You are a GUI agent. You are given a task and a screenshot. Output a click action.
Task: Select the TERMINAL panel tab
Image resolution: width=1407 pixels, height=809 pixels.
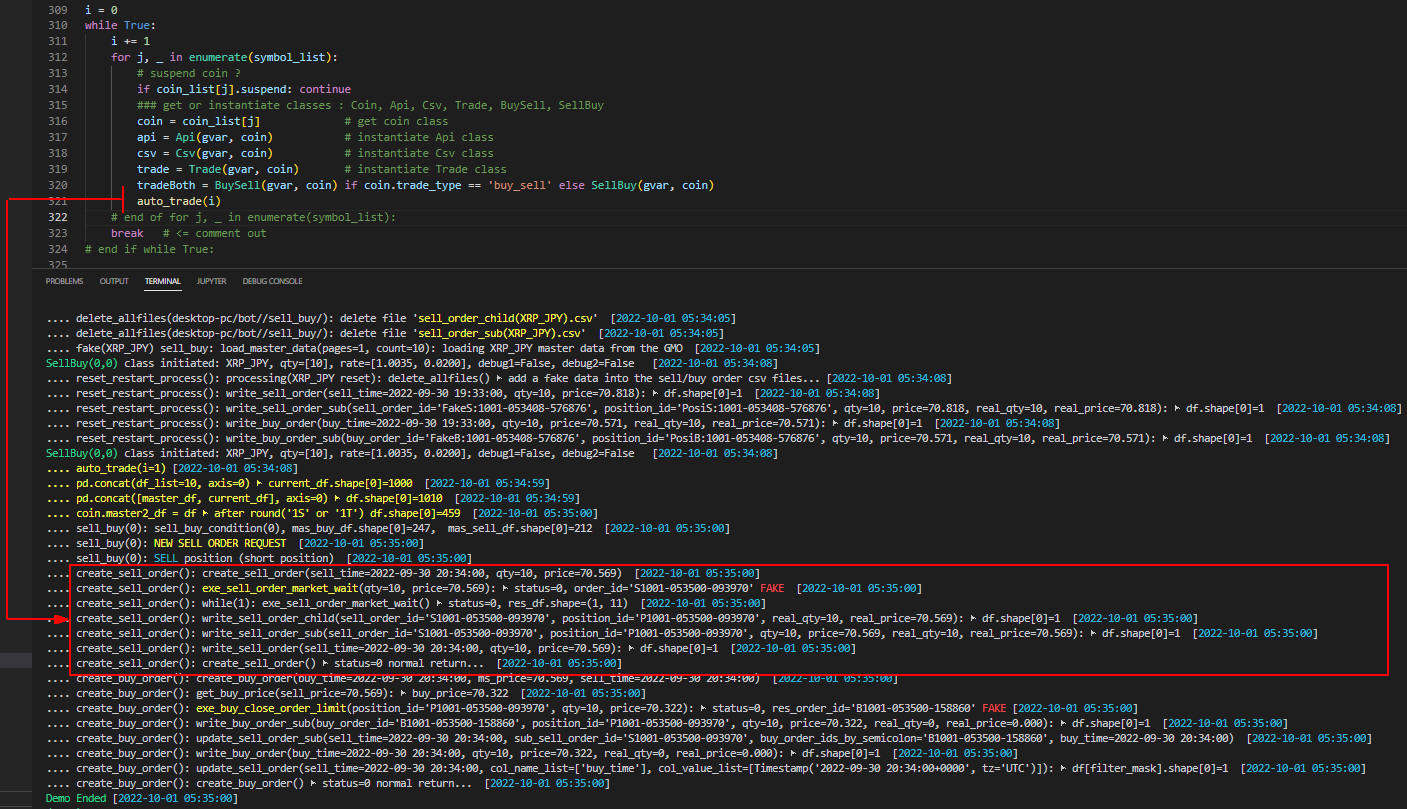pos(163,281)
